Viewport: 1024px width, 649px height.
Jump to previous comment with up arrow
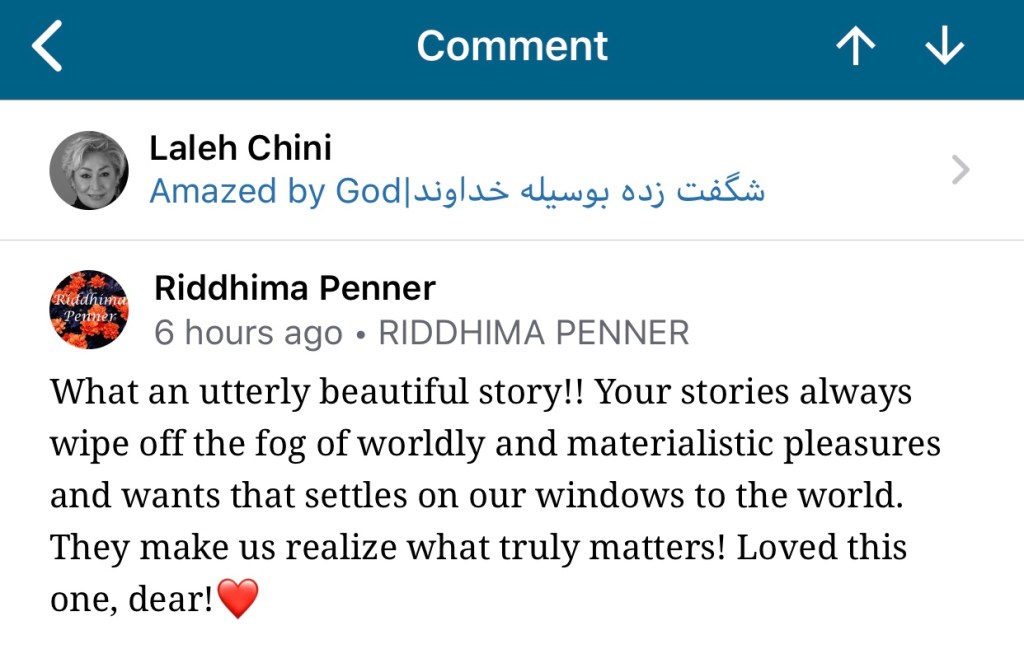tap(855, 47)
